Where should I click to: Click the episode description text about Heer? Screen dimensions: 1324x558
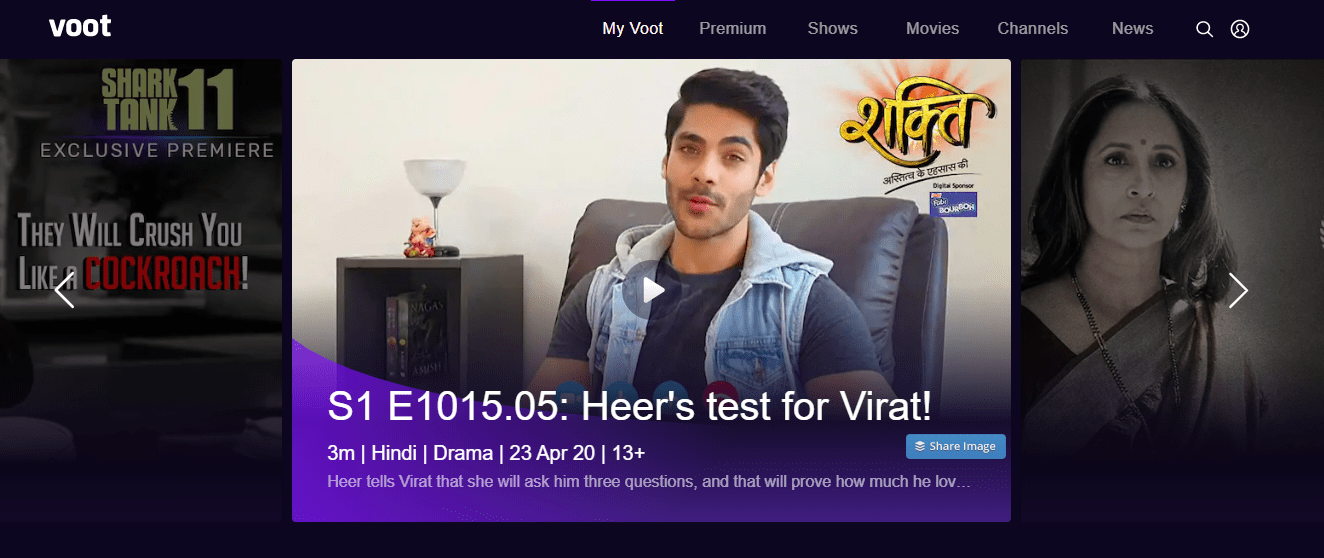[650, 482]
